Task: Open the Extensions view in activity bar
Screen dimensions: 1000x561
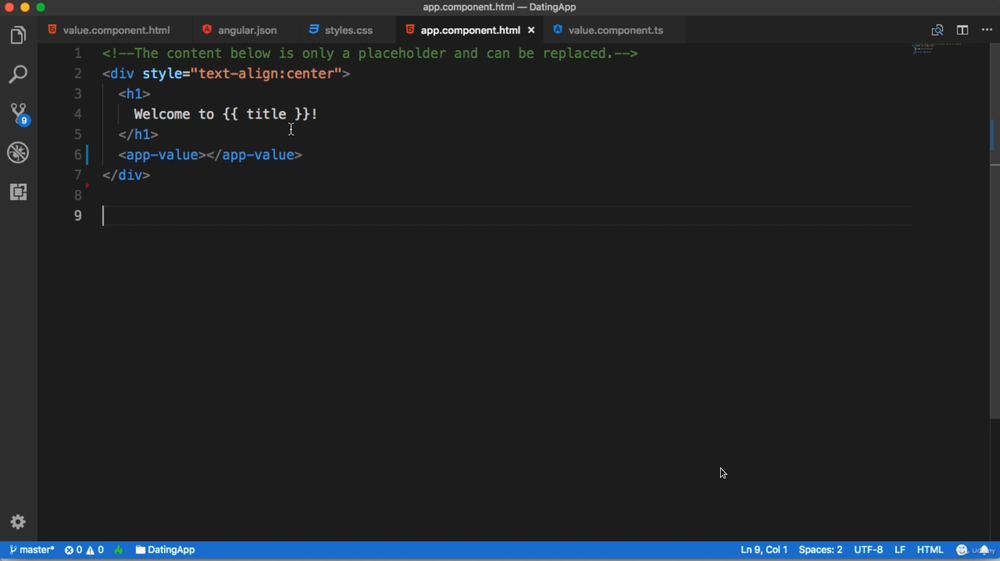Action: (x=18, y=191)
